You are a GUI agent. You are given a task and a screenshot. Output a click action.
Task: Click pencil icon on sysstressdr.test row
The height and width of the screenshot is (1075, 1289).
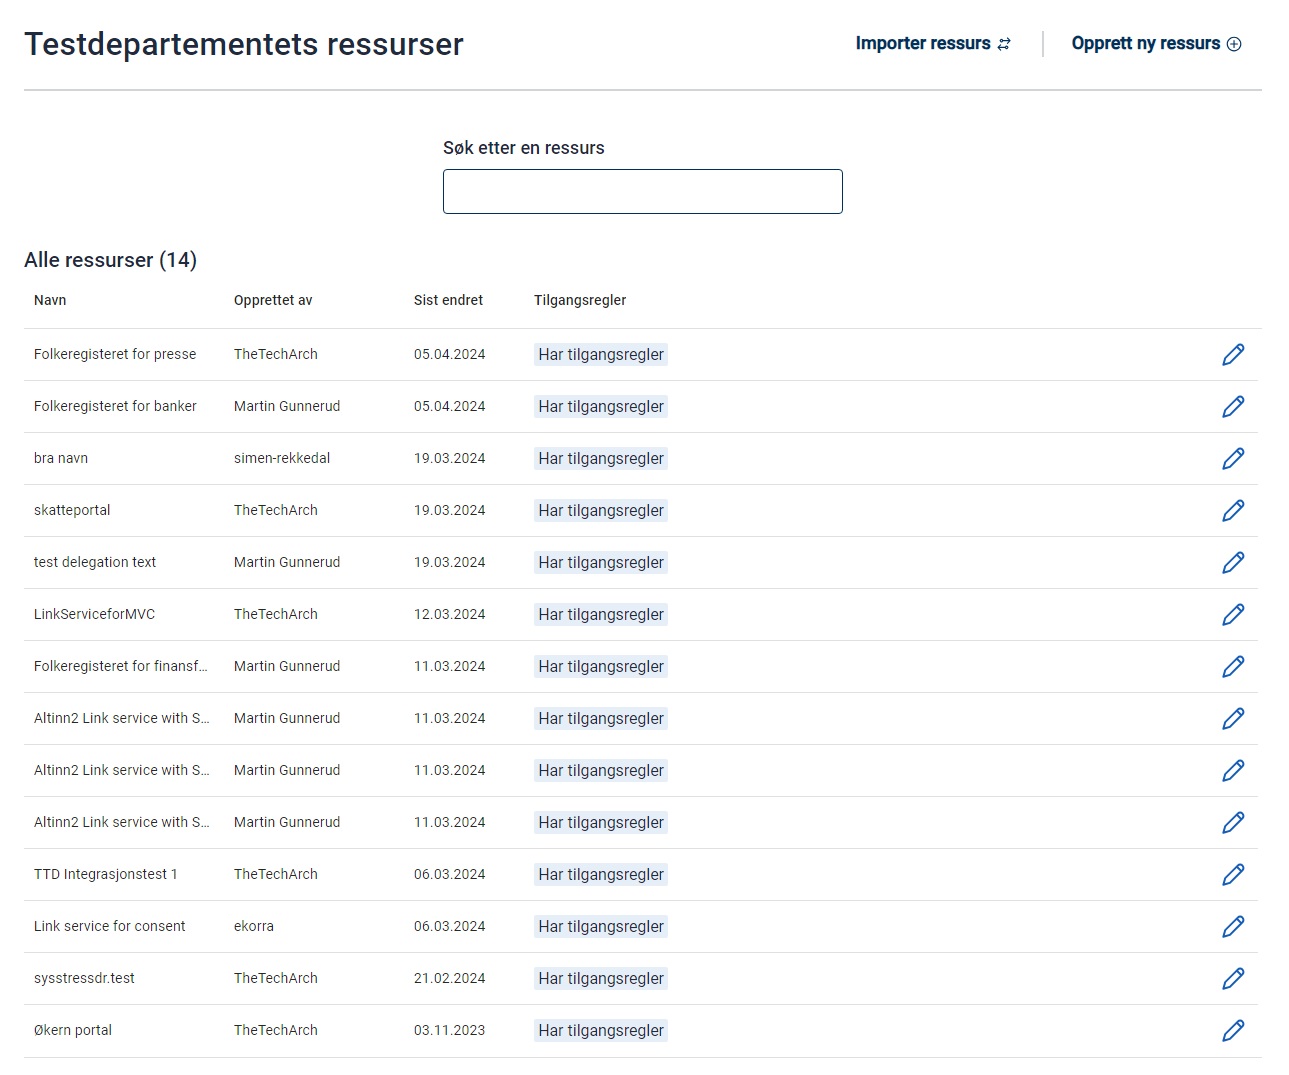click(x=1233, y=979)
